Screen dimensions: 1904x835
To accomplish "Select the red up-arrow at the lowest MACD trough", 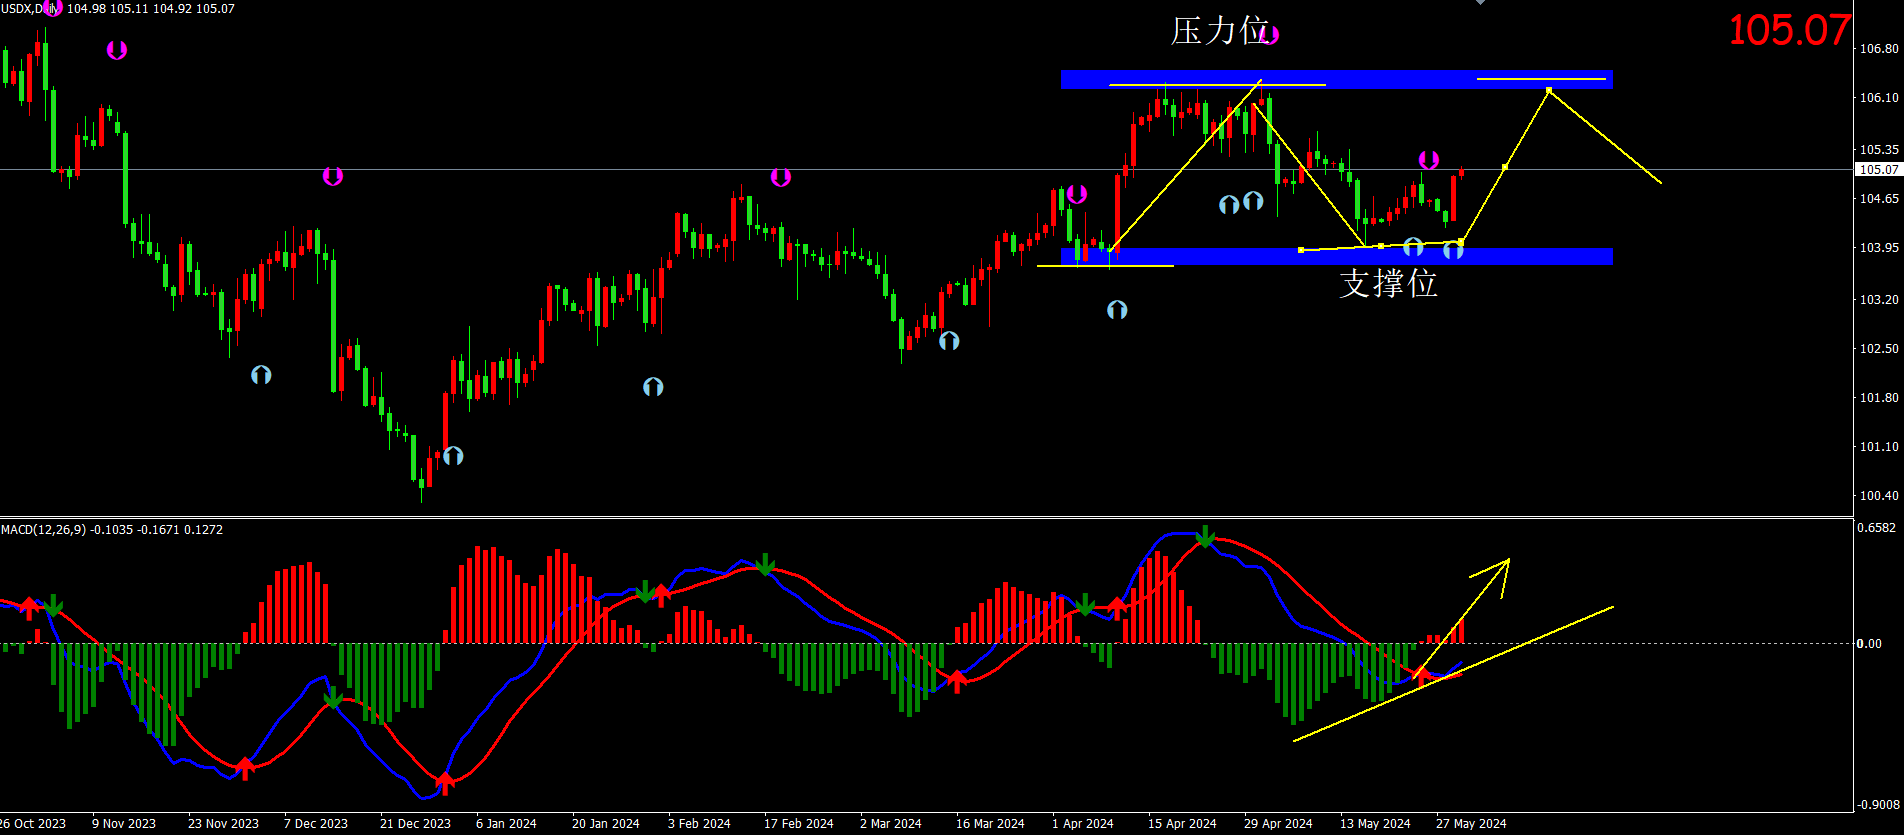I will tap(444, 782).
